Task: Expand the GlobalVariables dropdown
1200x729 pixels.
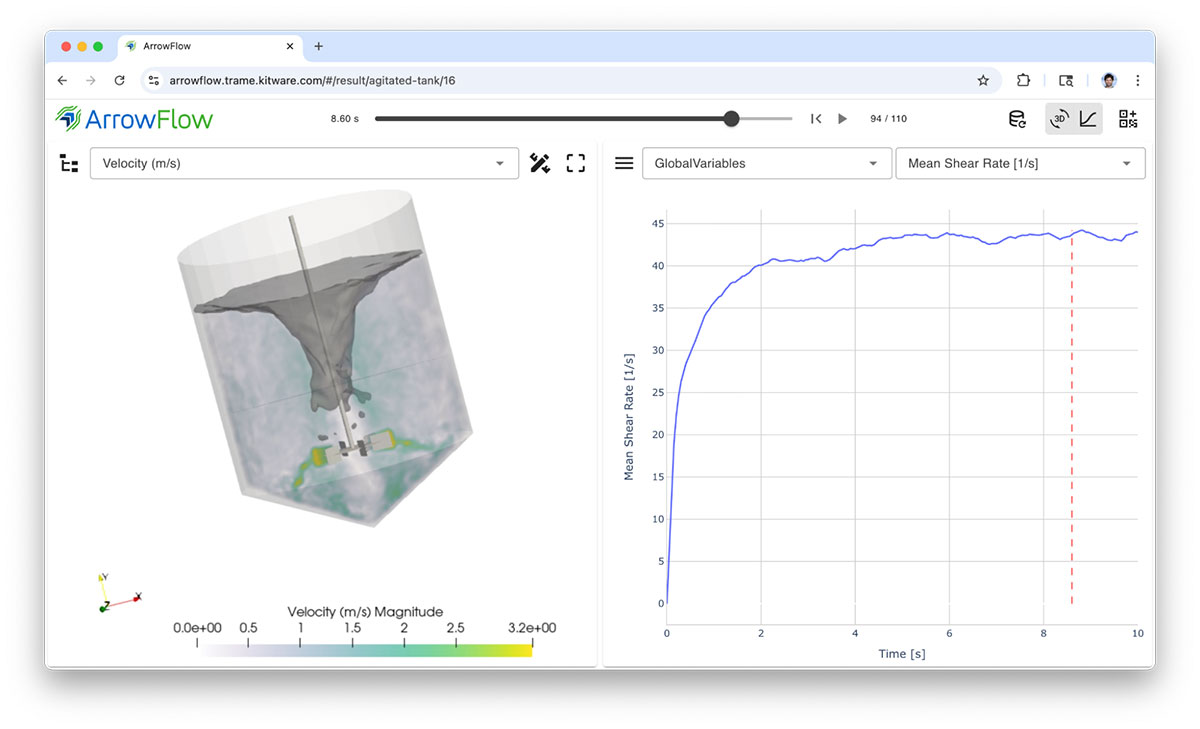Action: 766,164
